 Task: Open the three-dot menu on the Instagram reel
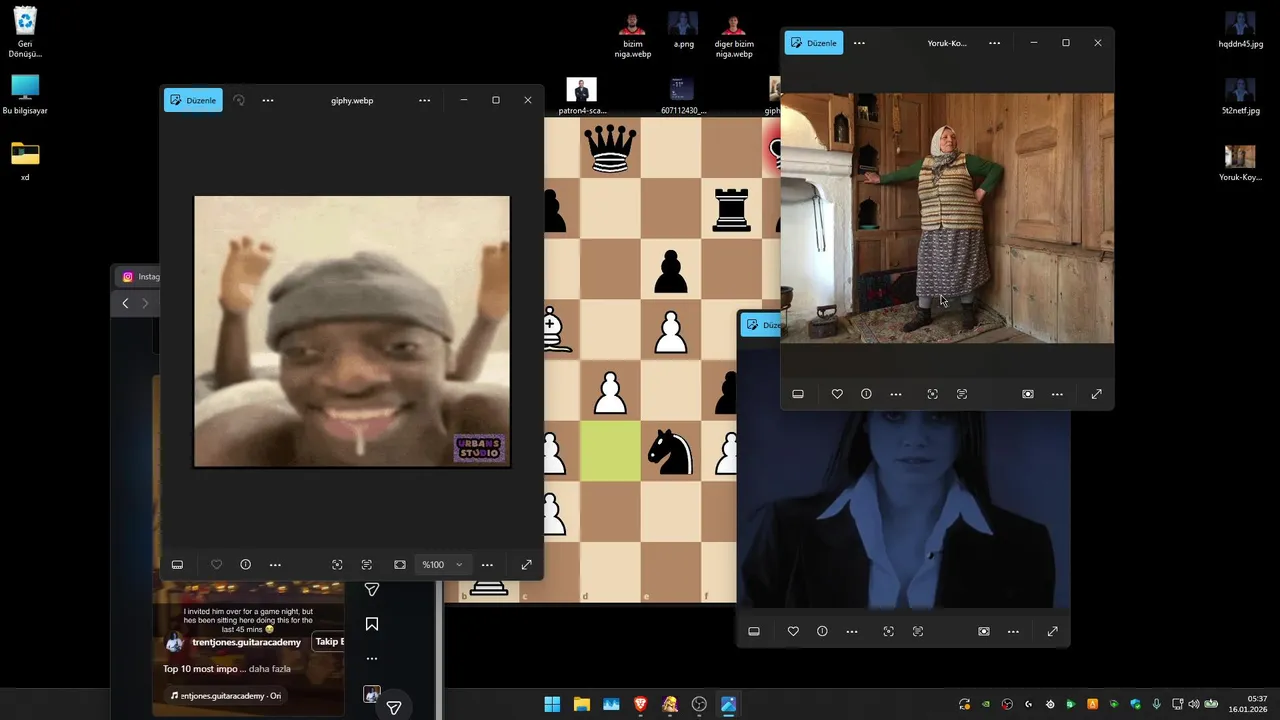click(x=372, y=659)
